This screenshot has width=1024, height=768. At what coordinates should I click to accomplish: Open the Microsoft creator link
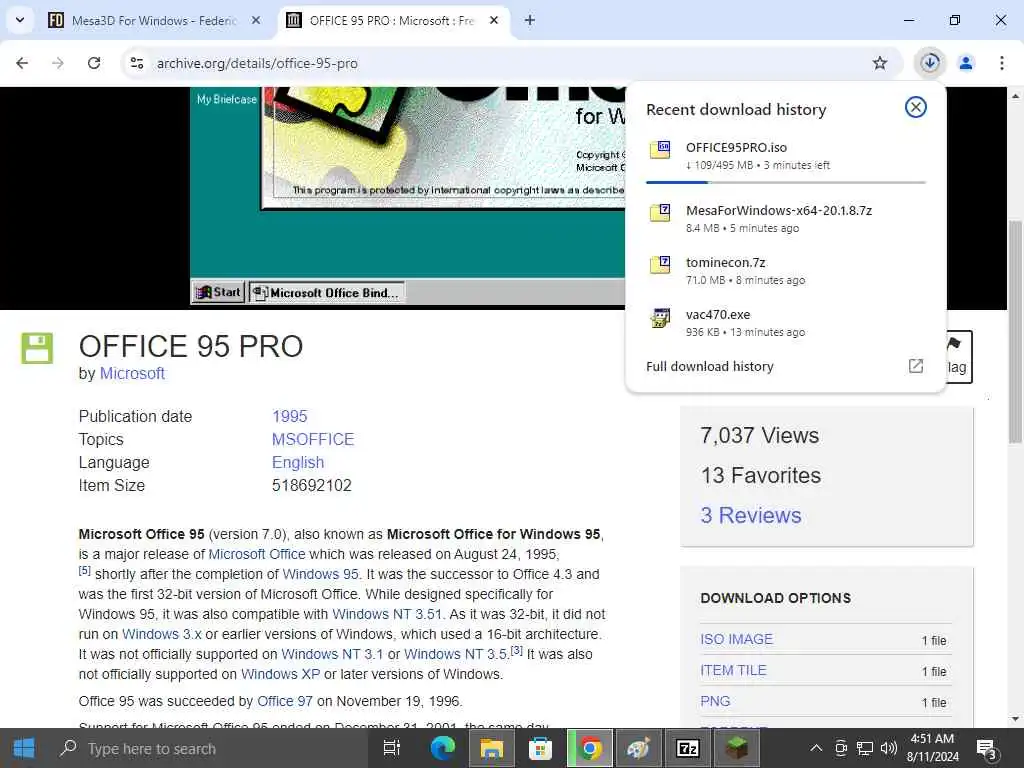tap(132, 374)
